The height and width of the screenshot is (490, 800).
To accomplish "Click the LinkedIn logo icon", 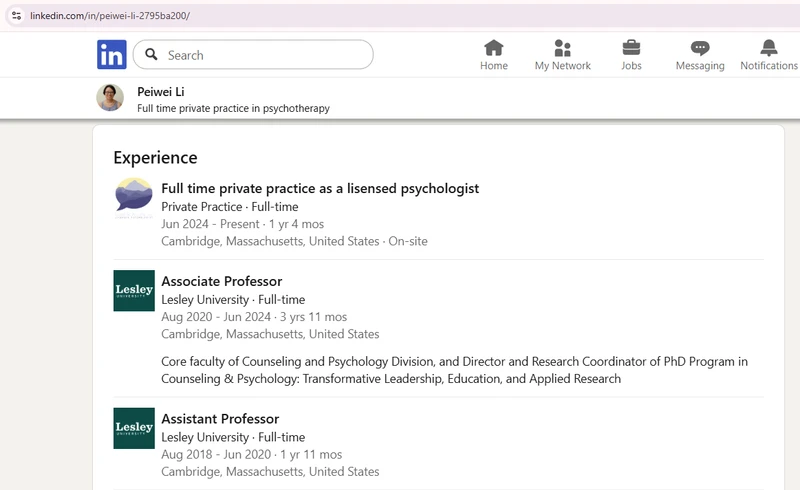I will pyautogui.click(x=112, y=55).
